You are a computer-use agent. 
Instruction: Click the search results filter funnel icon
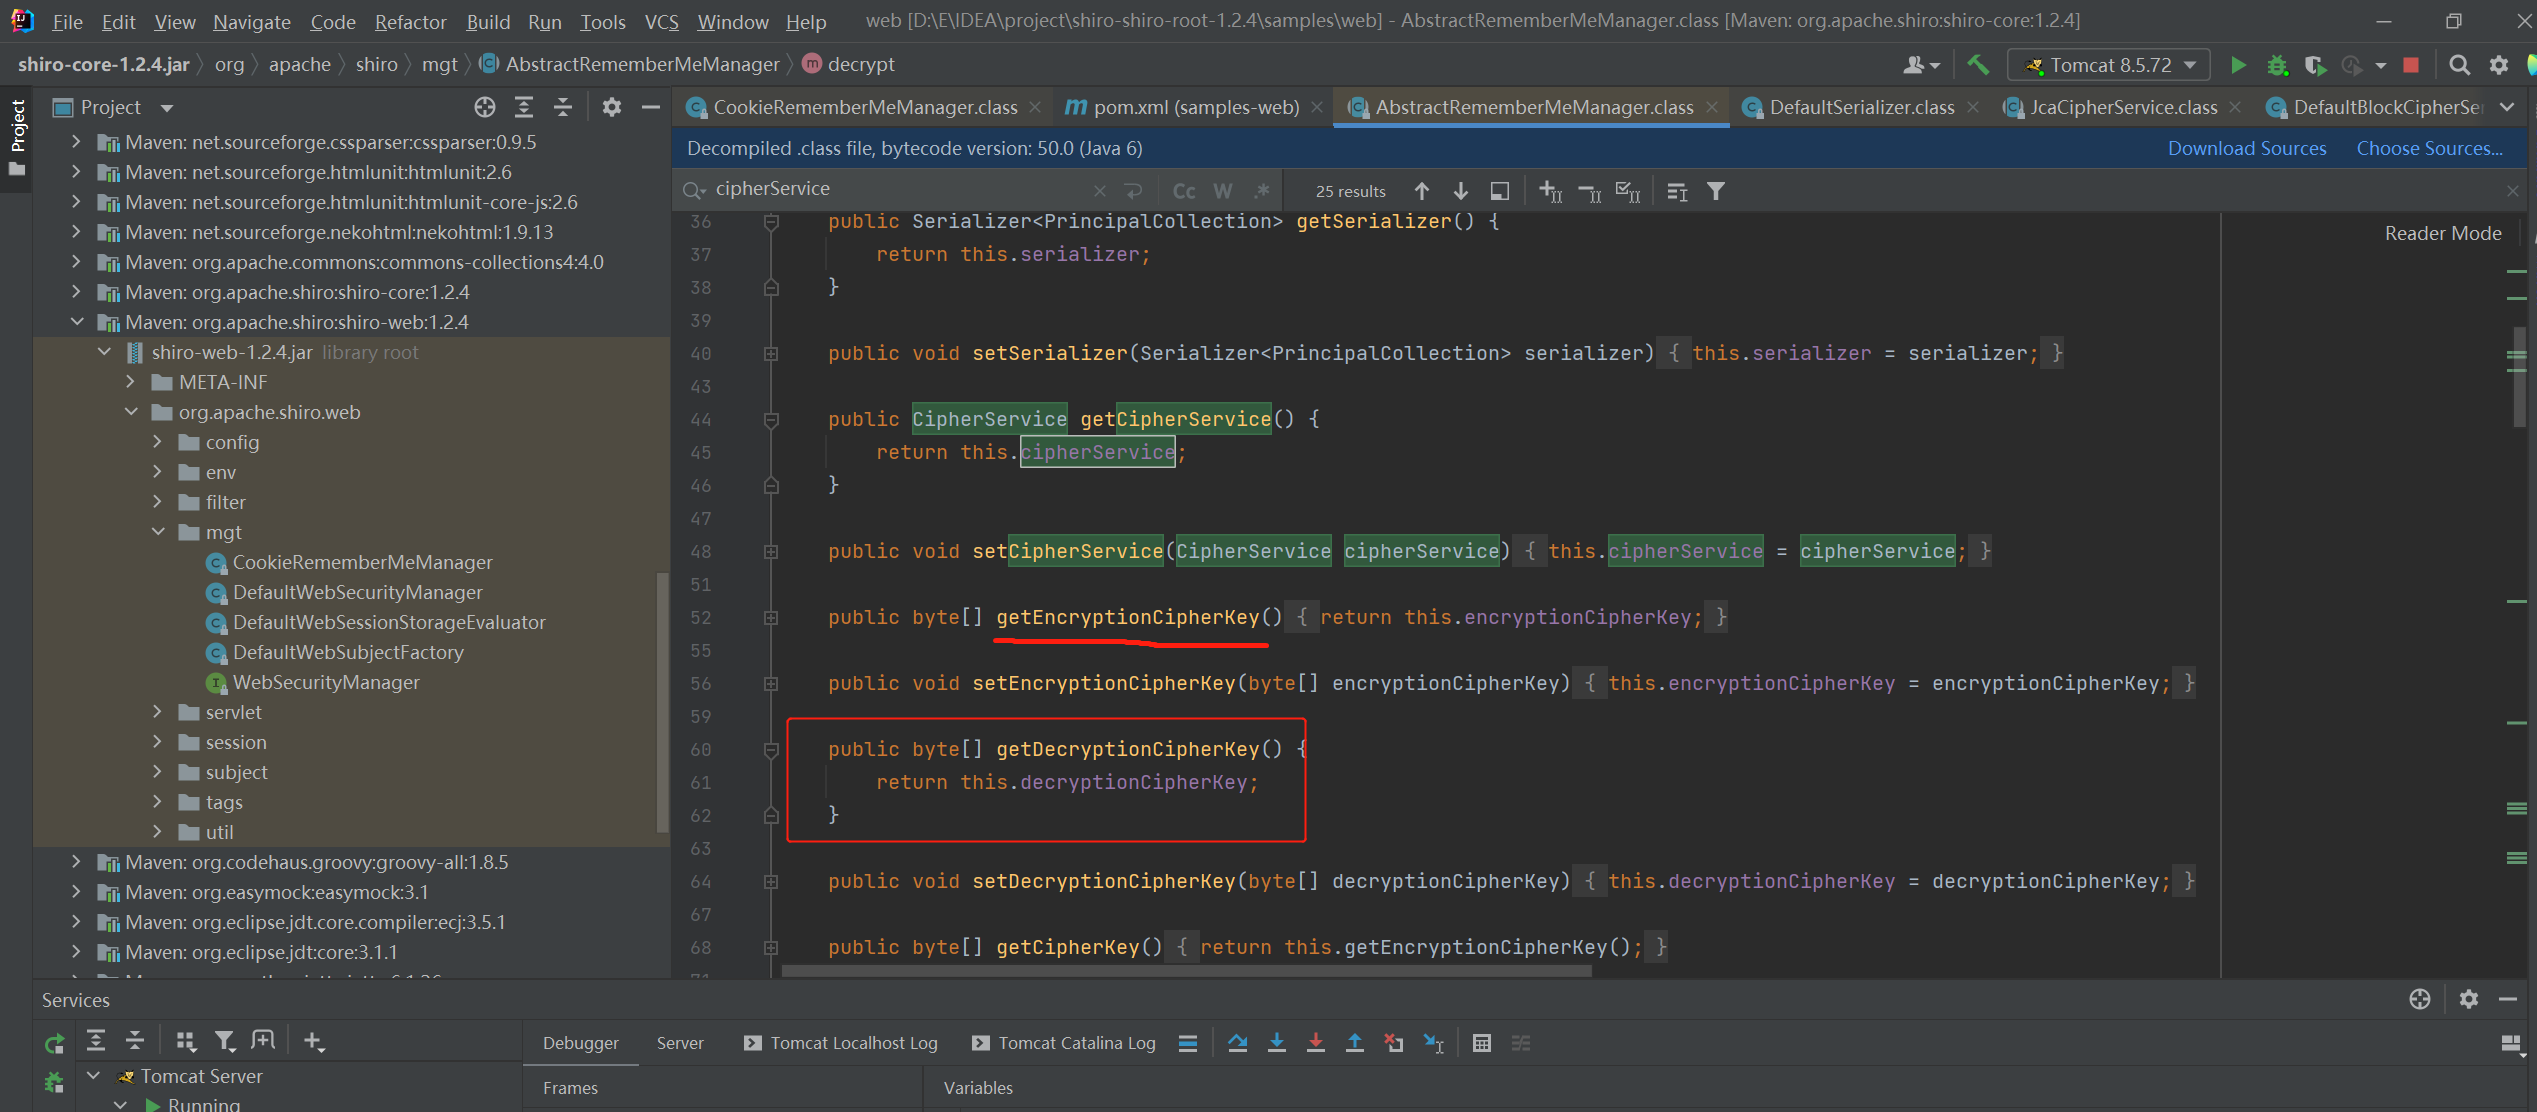coord(1716,191)
